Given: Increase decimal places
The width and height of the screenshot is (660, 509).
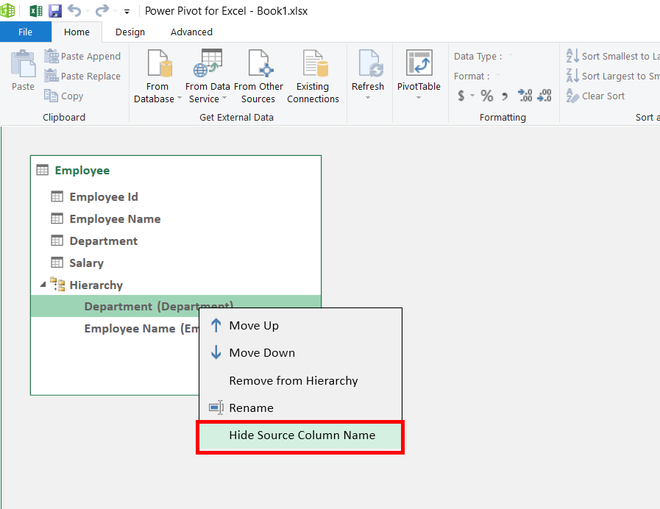Looking at the screenshot, I should pos(525,96).
